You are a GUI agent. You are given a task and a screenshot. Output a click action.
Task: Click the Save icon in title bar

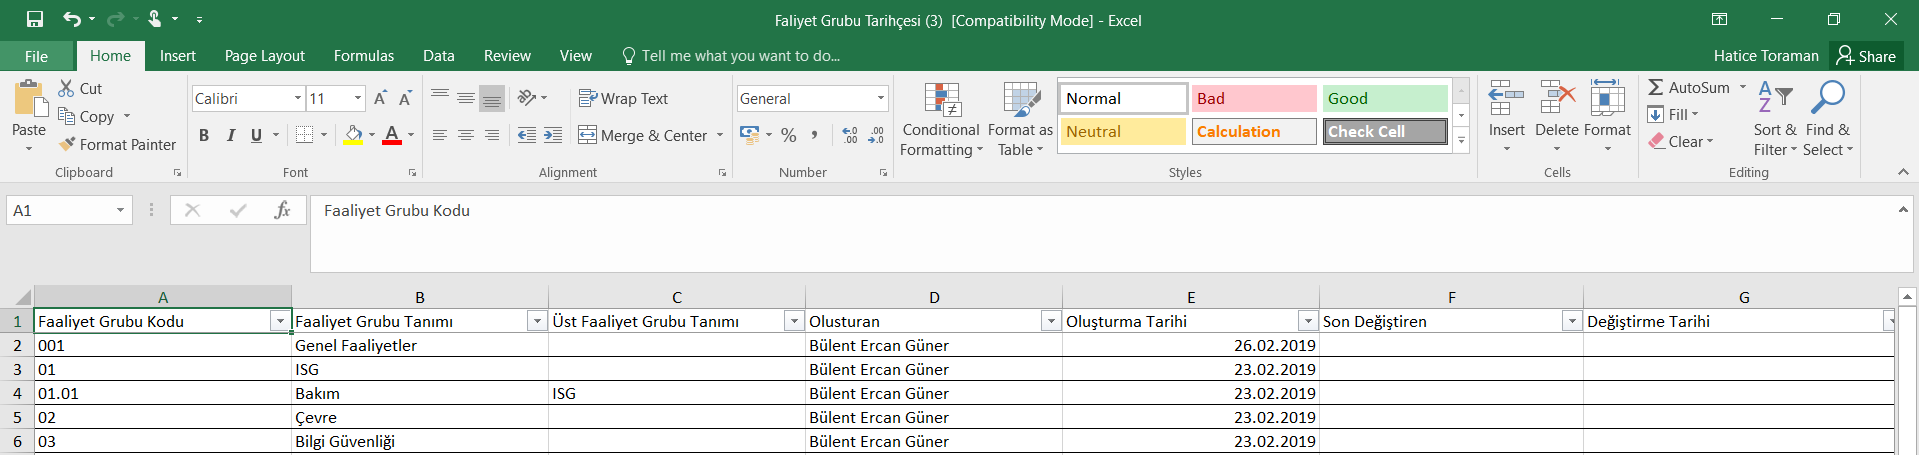tap(35, 19)
